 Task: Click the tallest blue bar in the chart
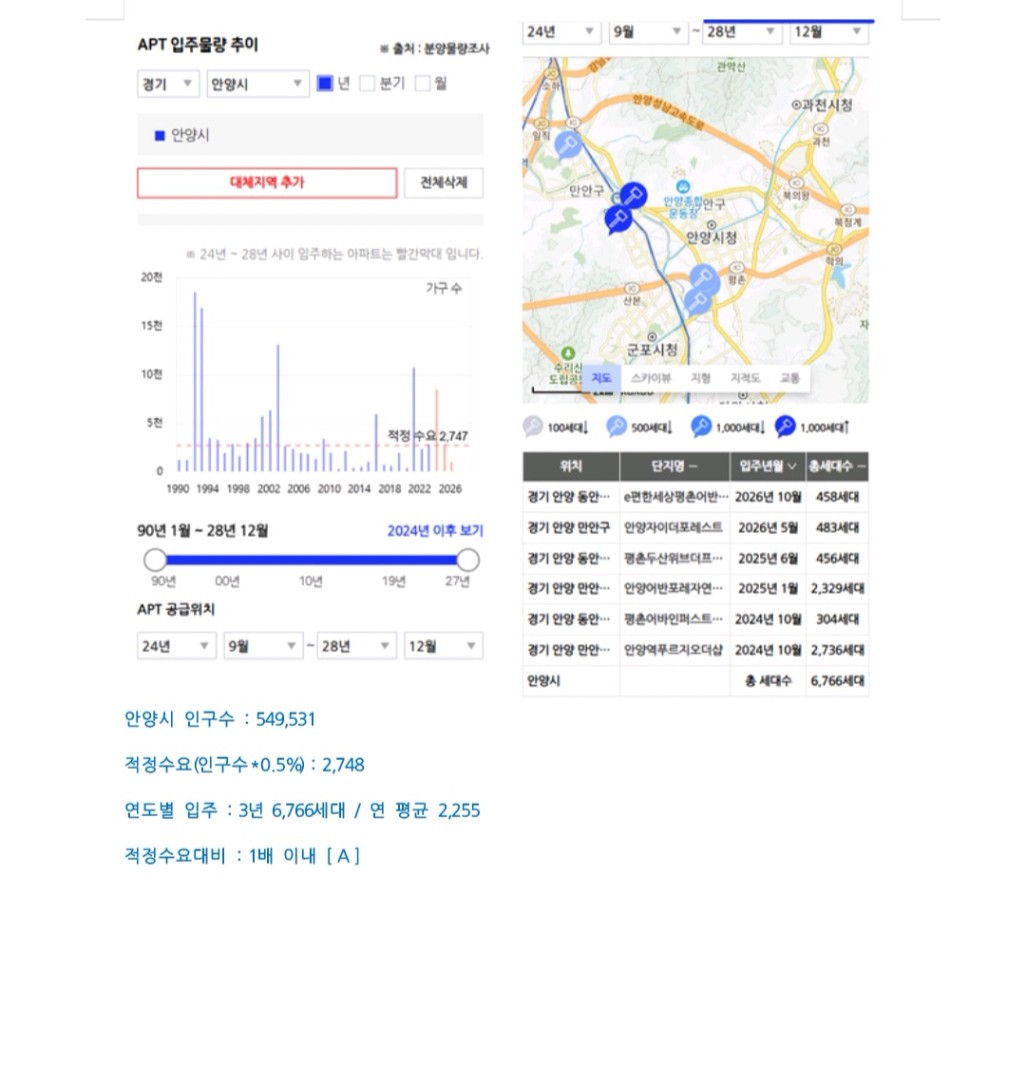point(195,382)
